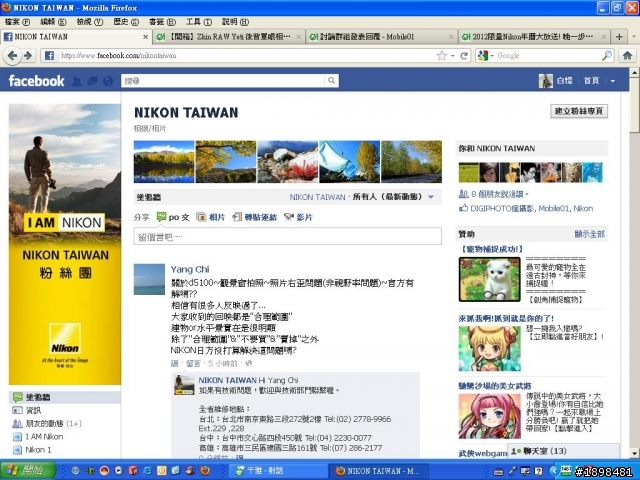Click user avatar in Facebook top bar
640x480 pixels.
[x=545, y=81]
